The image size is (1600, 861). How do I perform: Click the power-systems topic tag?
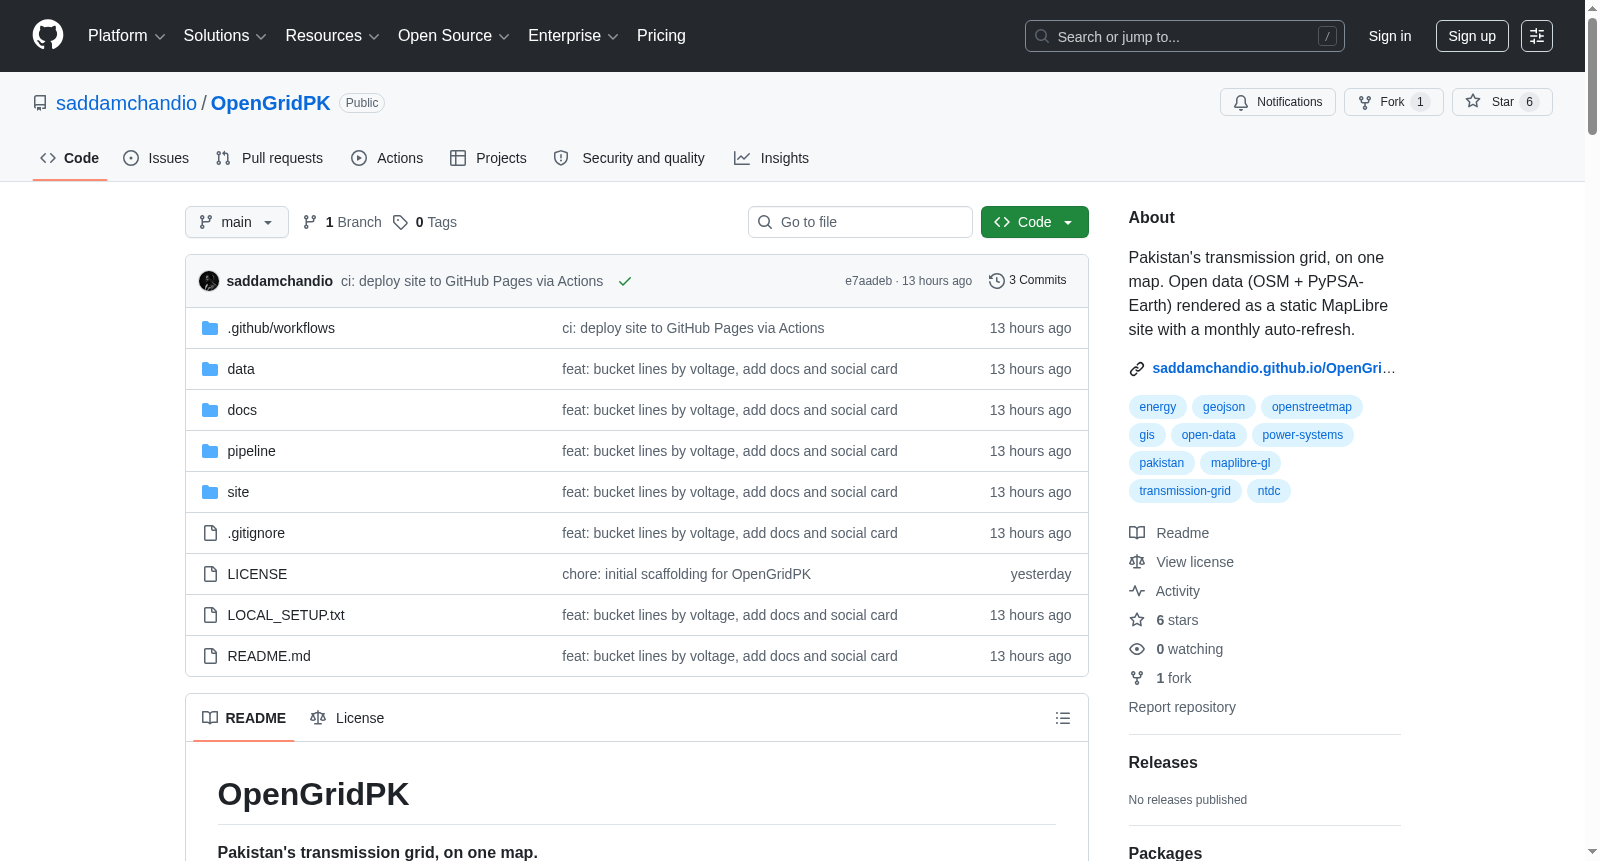1303,435
